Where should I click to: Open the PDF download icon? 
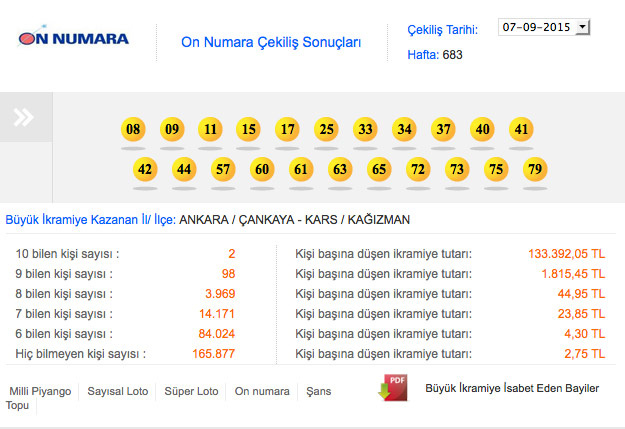click(393, 387)
